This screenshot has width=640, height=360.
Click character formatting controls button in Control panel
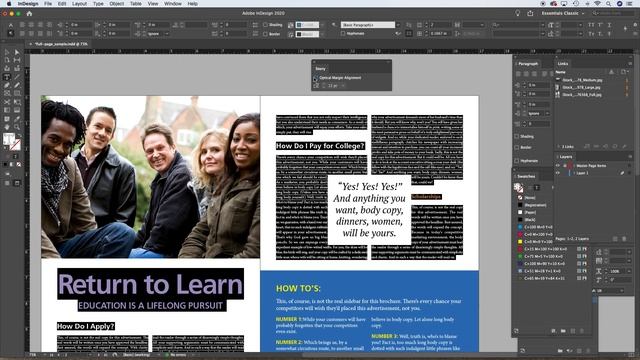click(x=11, y=25)
